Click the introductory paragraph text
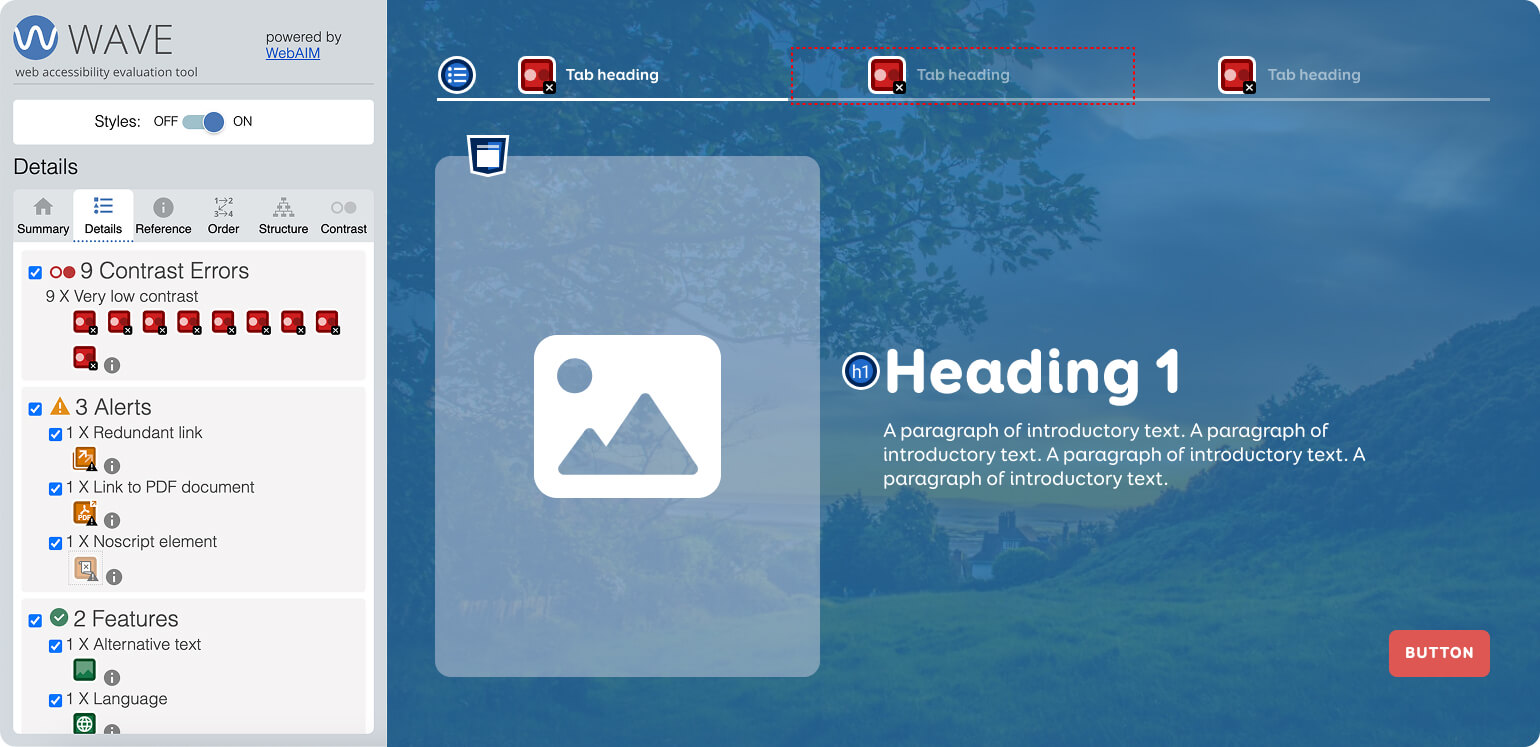This screenshot has width=1540, height=747. 1124,455
